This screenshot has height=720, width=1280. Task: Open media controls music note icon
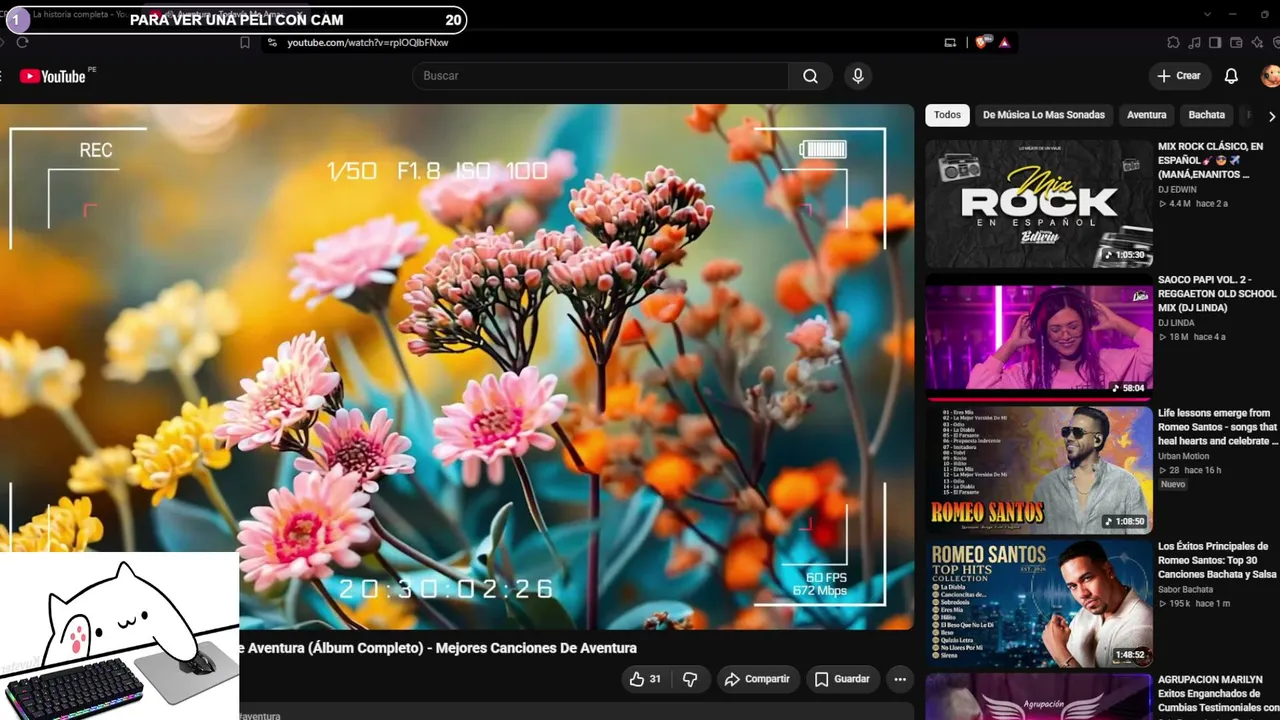pos(1194,42)
